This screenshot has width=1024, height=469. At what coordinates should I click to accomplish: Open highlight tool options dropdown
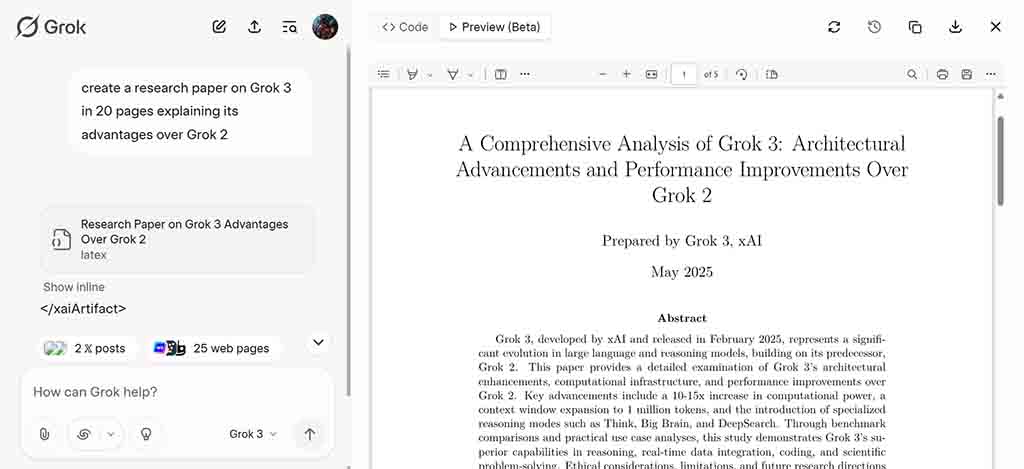pyautogui.click(x=430, y=75)
